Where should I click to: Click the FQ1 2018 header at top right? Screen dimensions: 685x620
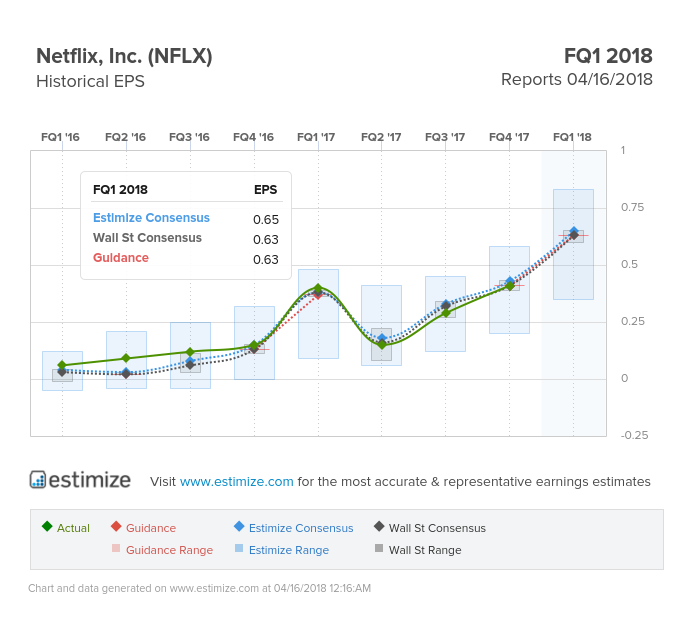click(608, 56)
